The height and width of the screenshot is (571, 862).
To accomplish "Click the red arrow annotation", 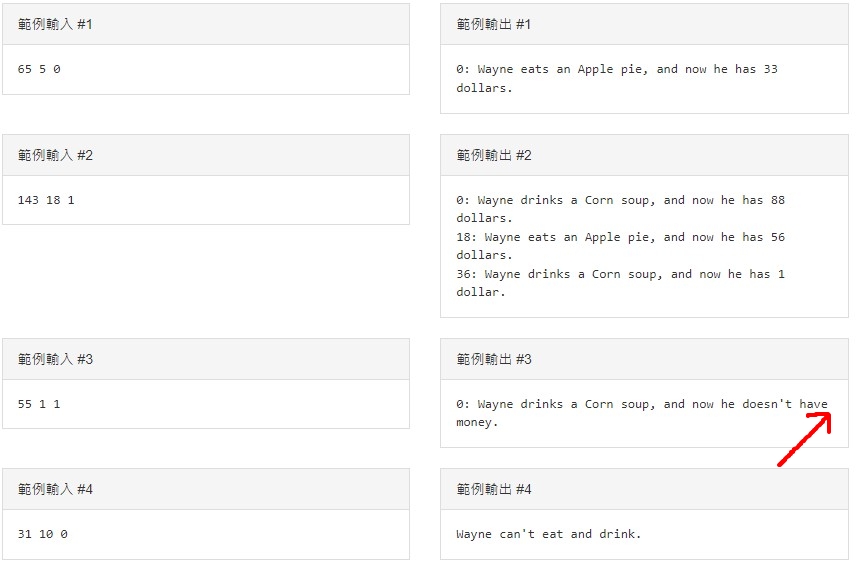I will (805, 440).
